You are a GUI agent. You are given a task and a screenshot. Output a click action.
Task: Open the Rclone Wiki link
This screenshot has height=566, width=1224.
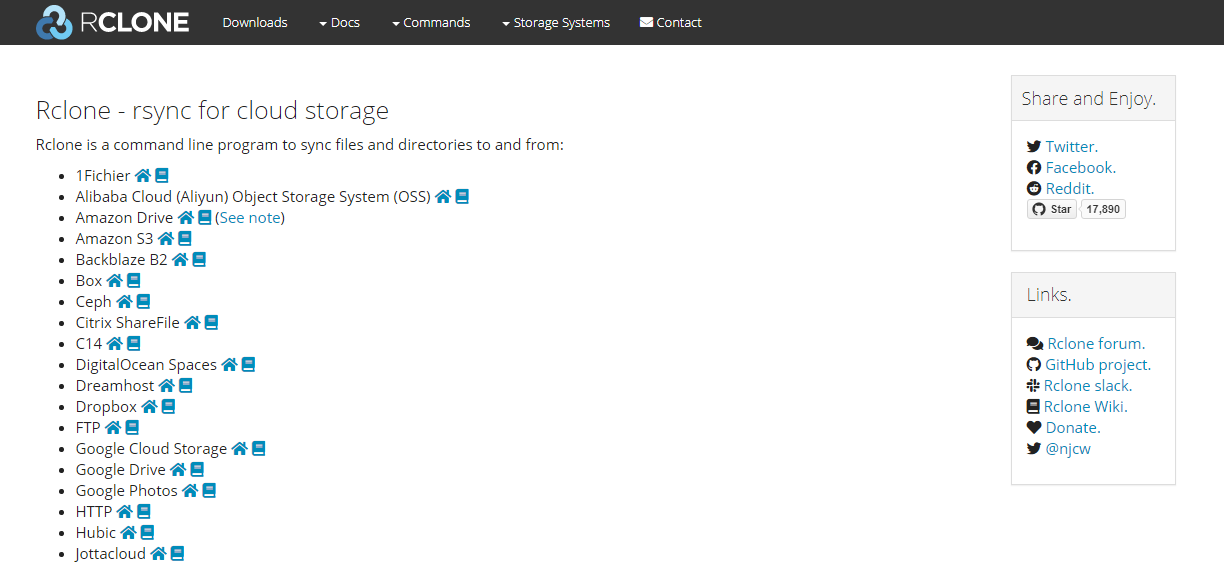pos(1085,407)
